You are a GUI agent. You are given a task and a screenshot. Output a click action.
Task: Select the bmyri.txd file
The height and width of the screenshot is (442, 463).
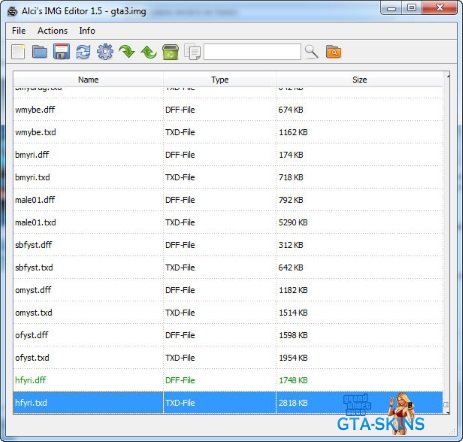[x=228, y=177]
